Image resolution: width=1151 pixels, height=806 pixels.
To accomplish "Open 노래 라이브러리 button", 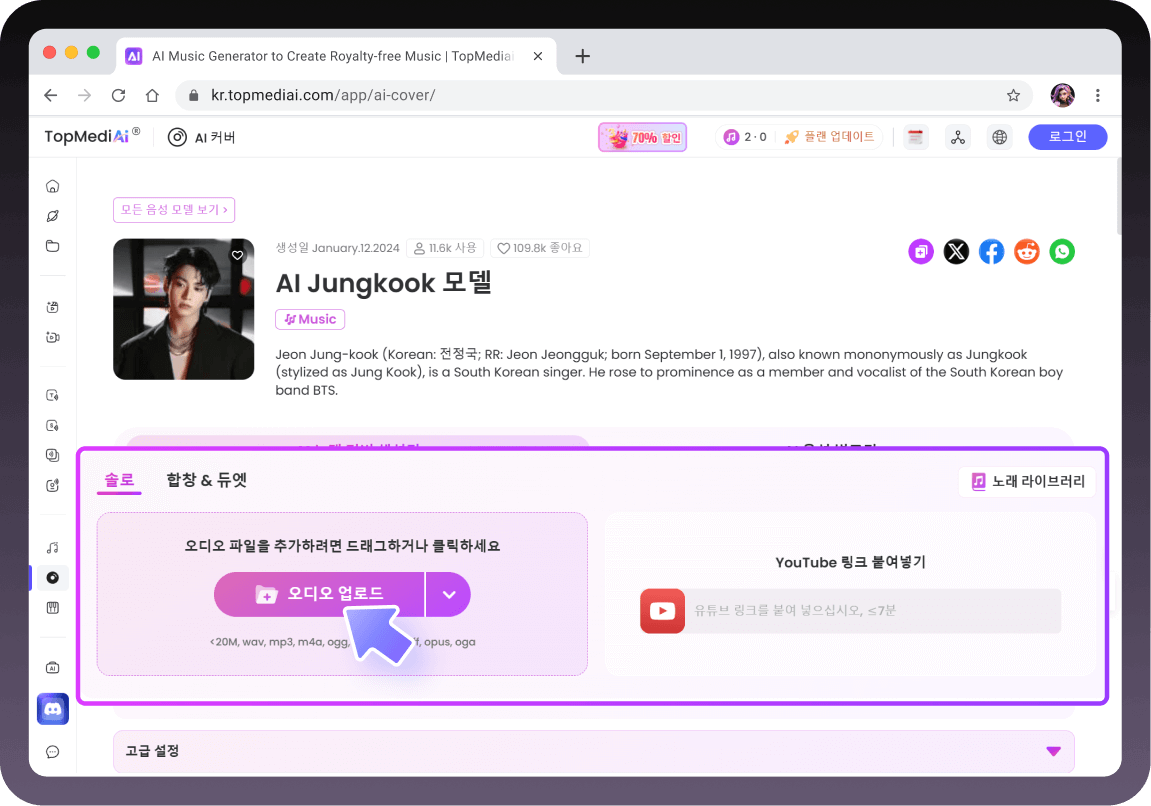I will (x=1027, y=482).
